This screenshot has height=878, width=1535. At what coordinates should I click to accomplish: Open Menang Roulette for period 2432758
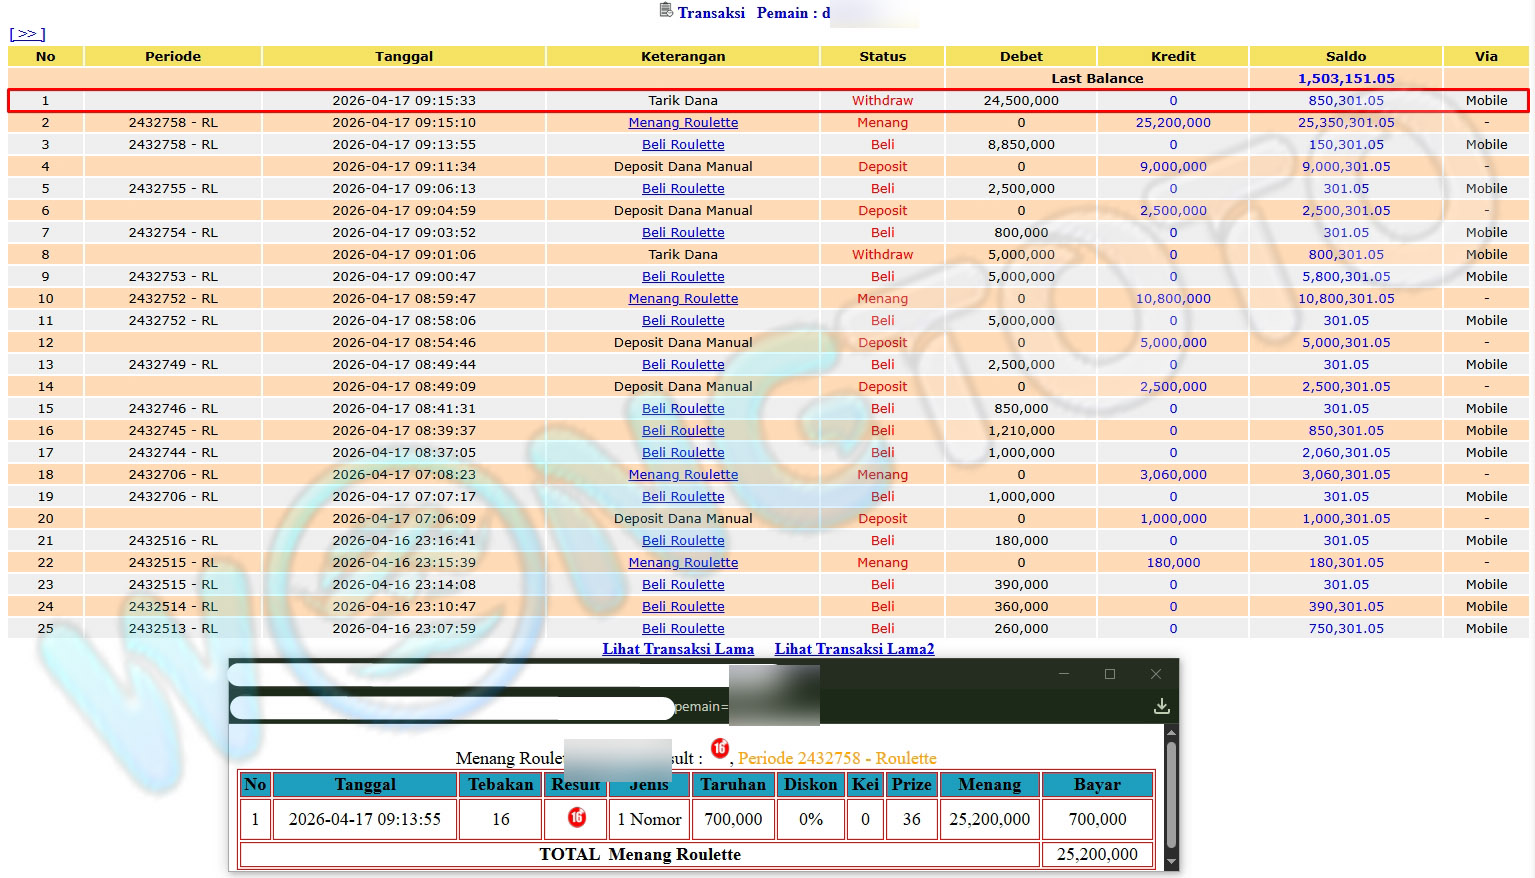pyautogui.click(x=683, y=123)
